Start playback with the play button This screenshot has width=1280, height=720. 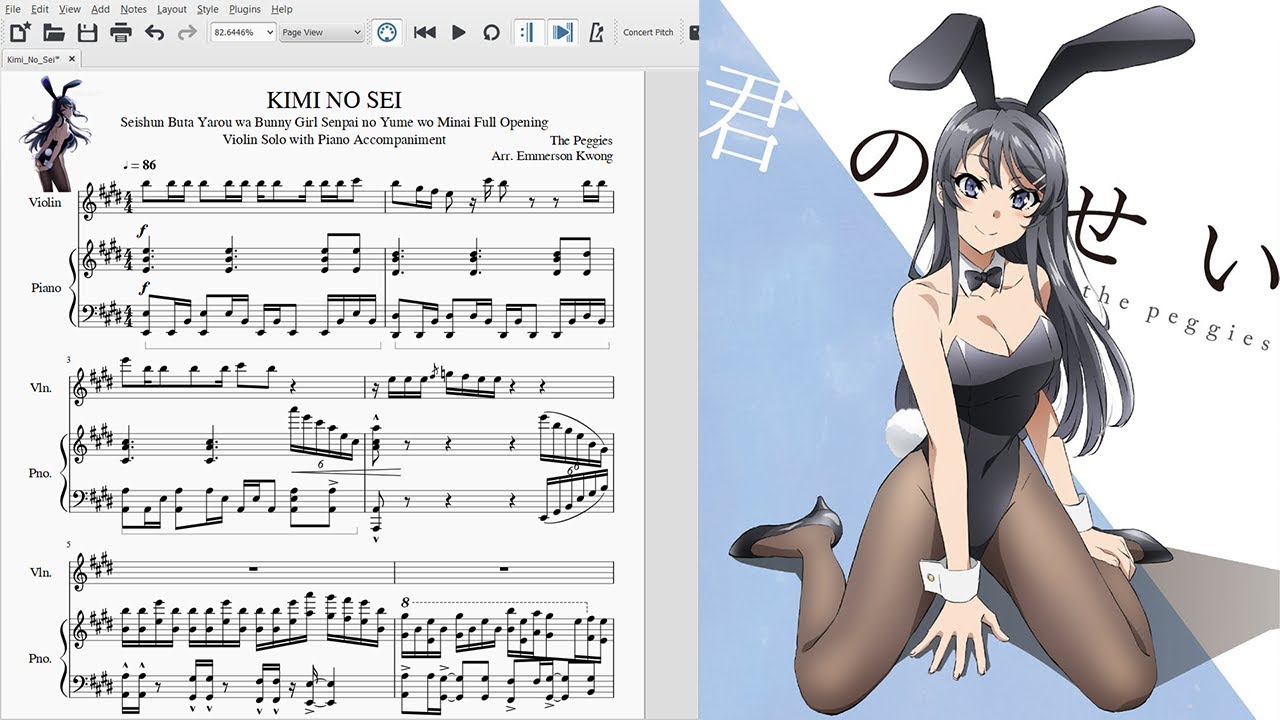(458, 32)
